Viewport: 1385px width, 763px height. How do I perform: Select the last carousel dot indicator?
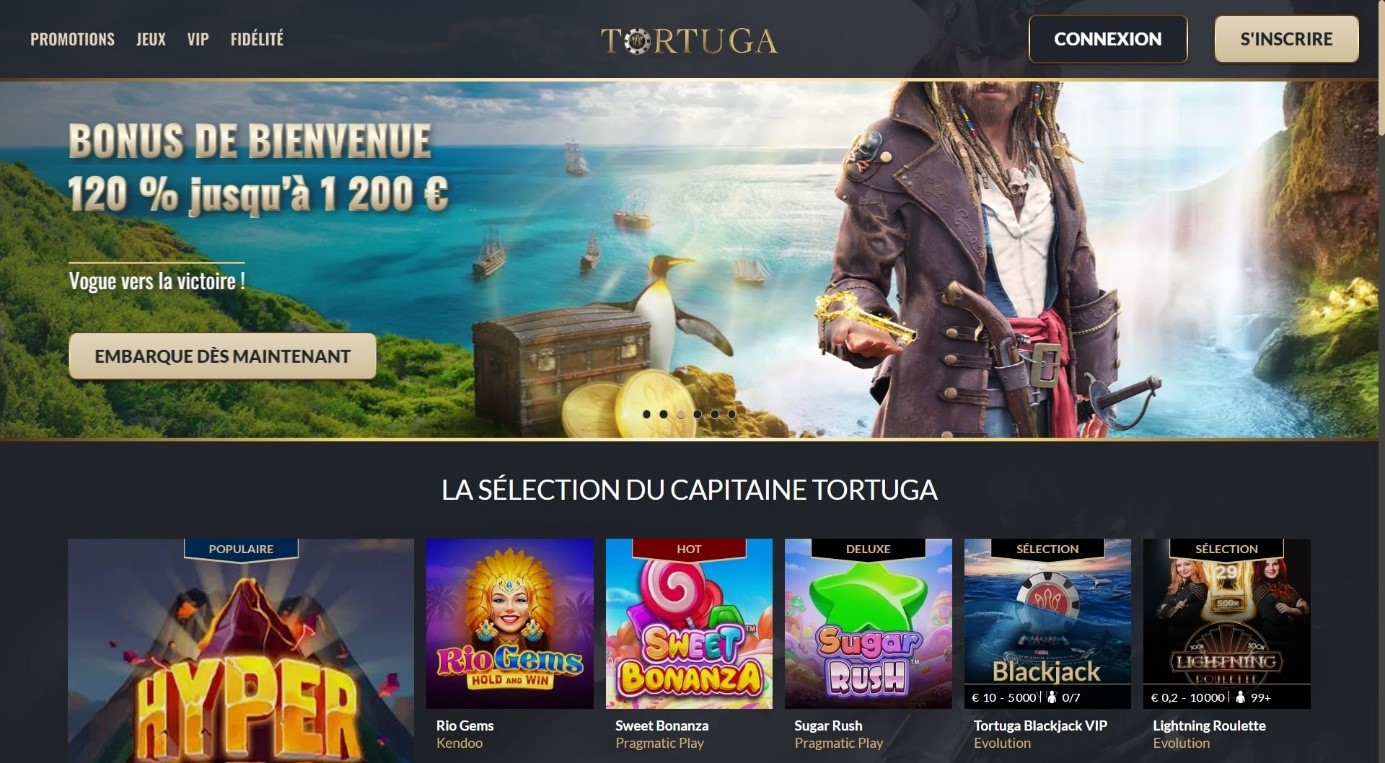coord(731,413)
